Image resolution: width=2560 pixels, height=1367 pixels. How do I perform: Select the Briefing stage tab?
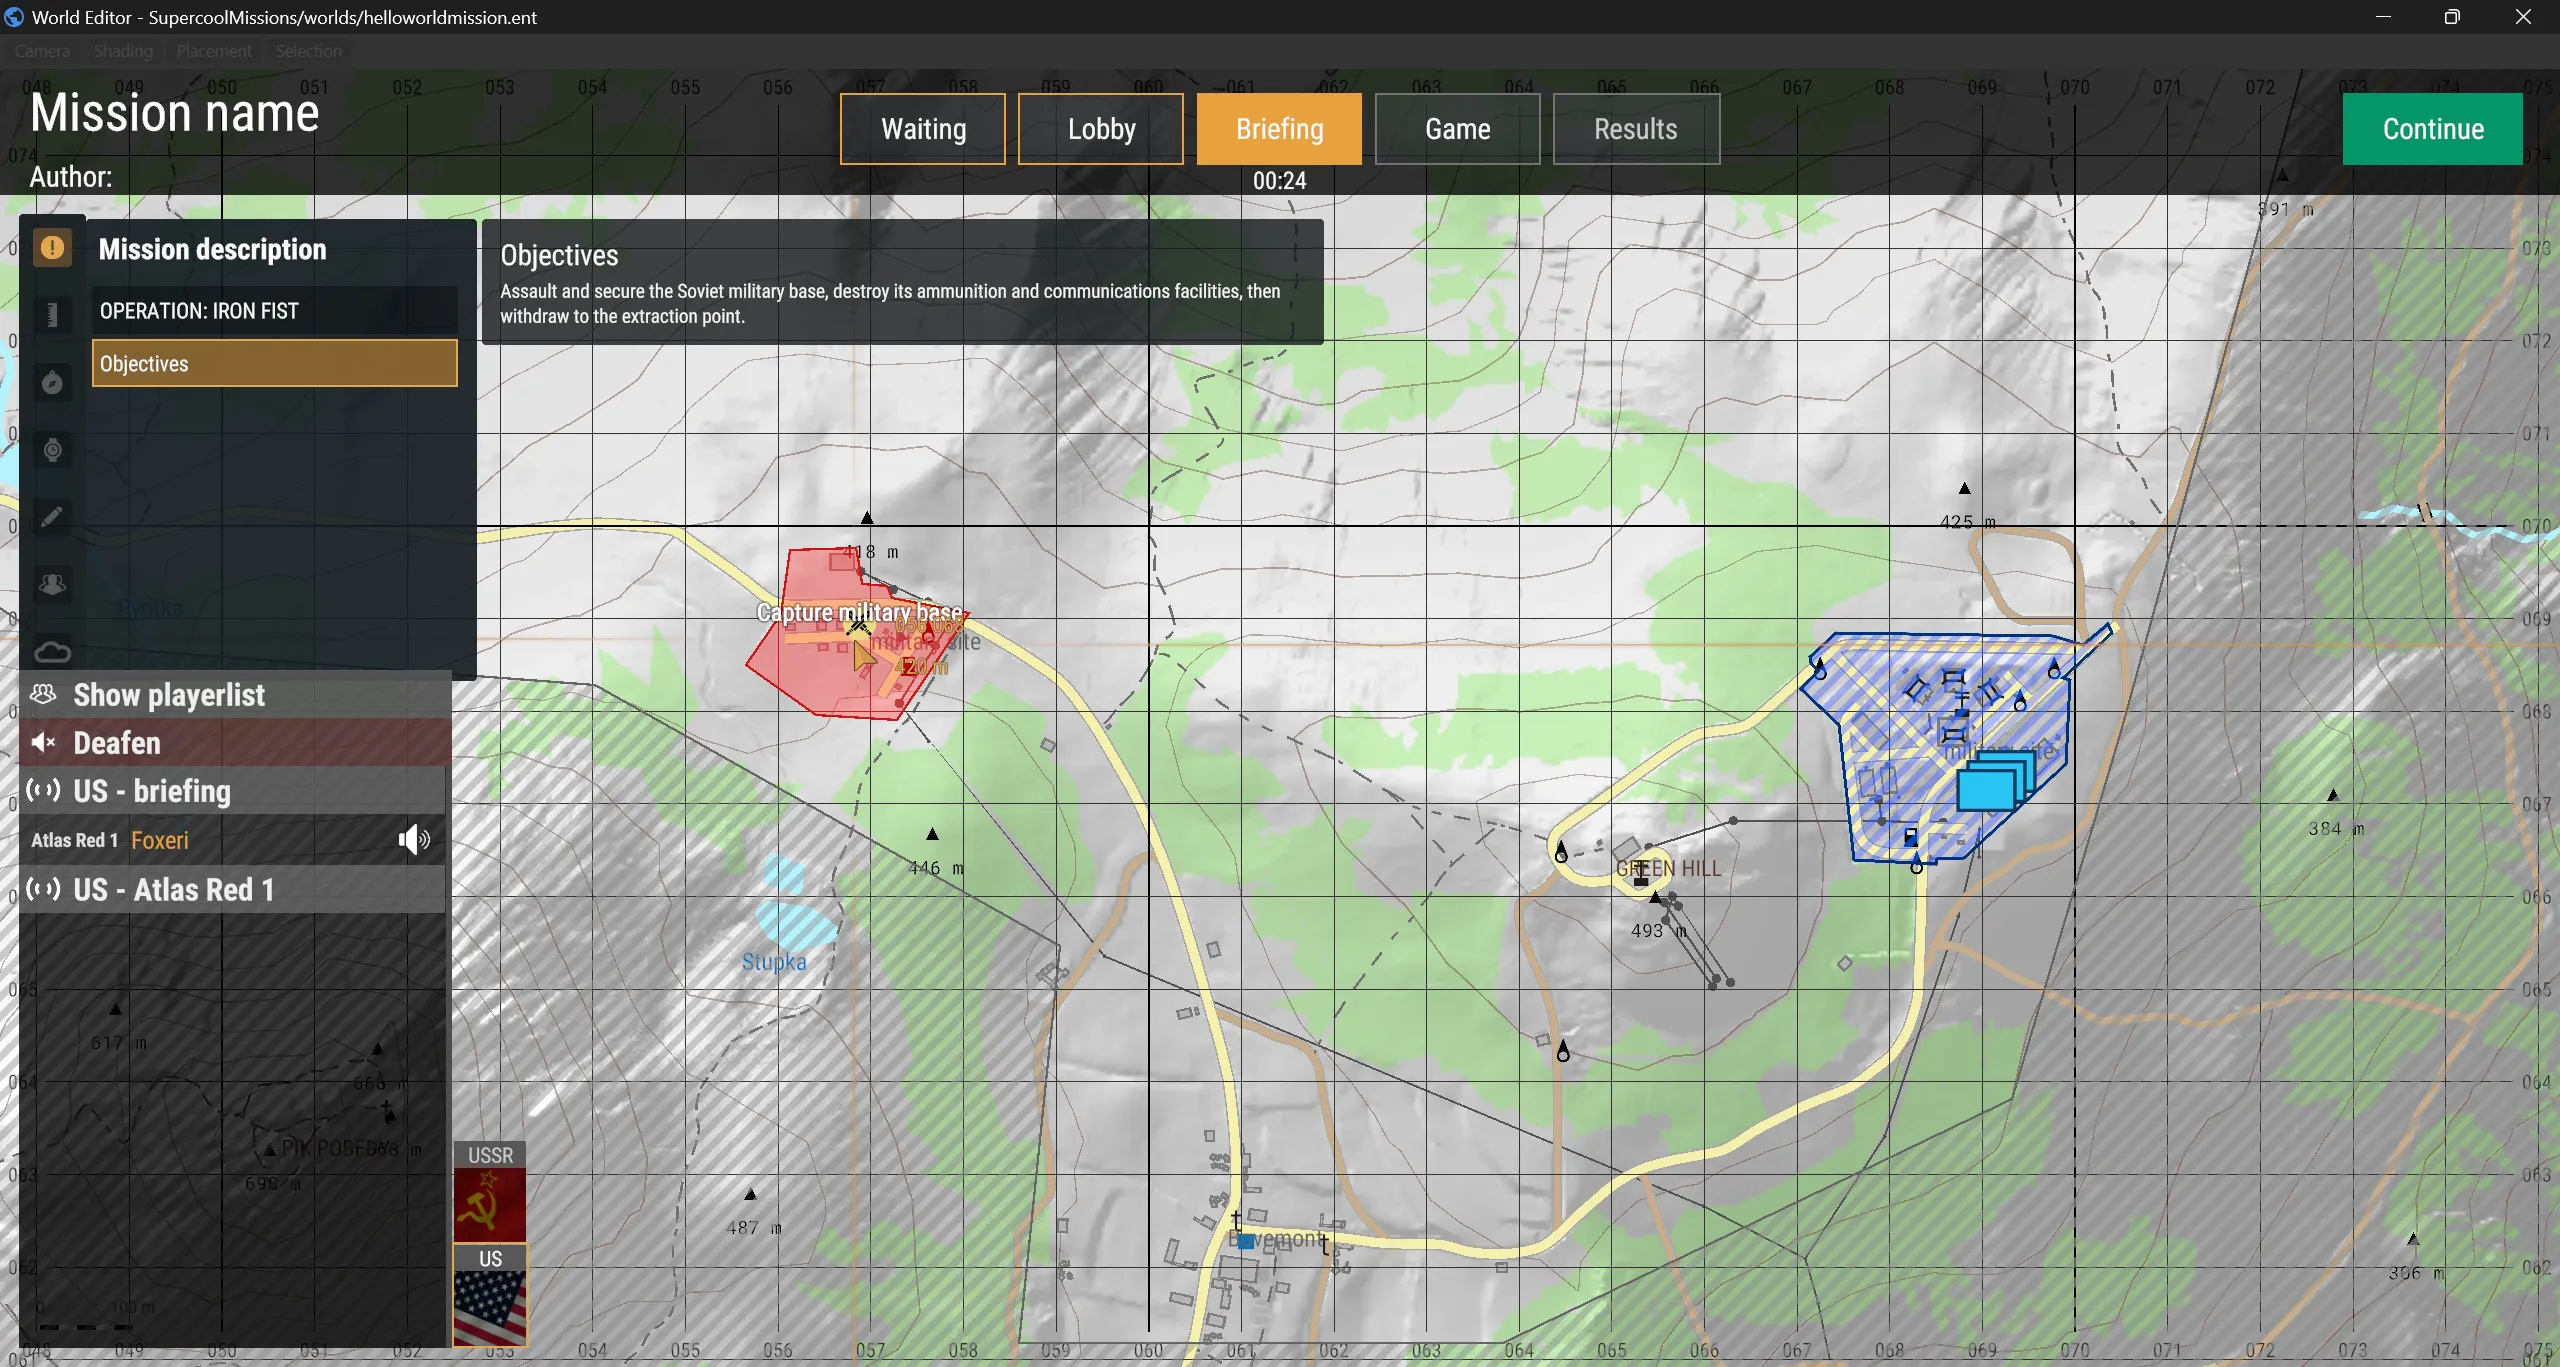[x=1279, y=129]
